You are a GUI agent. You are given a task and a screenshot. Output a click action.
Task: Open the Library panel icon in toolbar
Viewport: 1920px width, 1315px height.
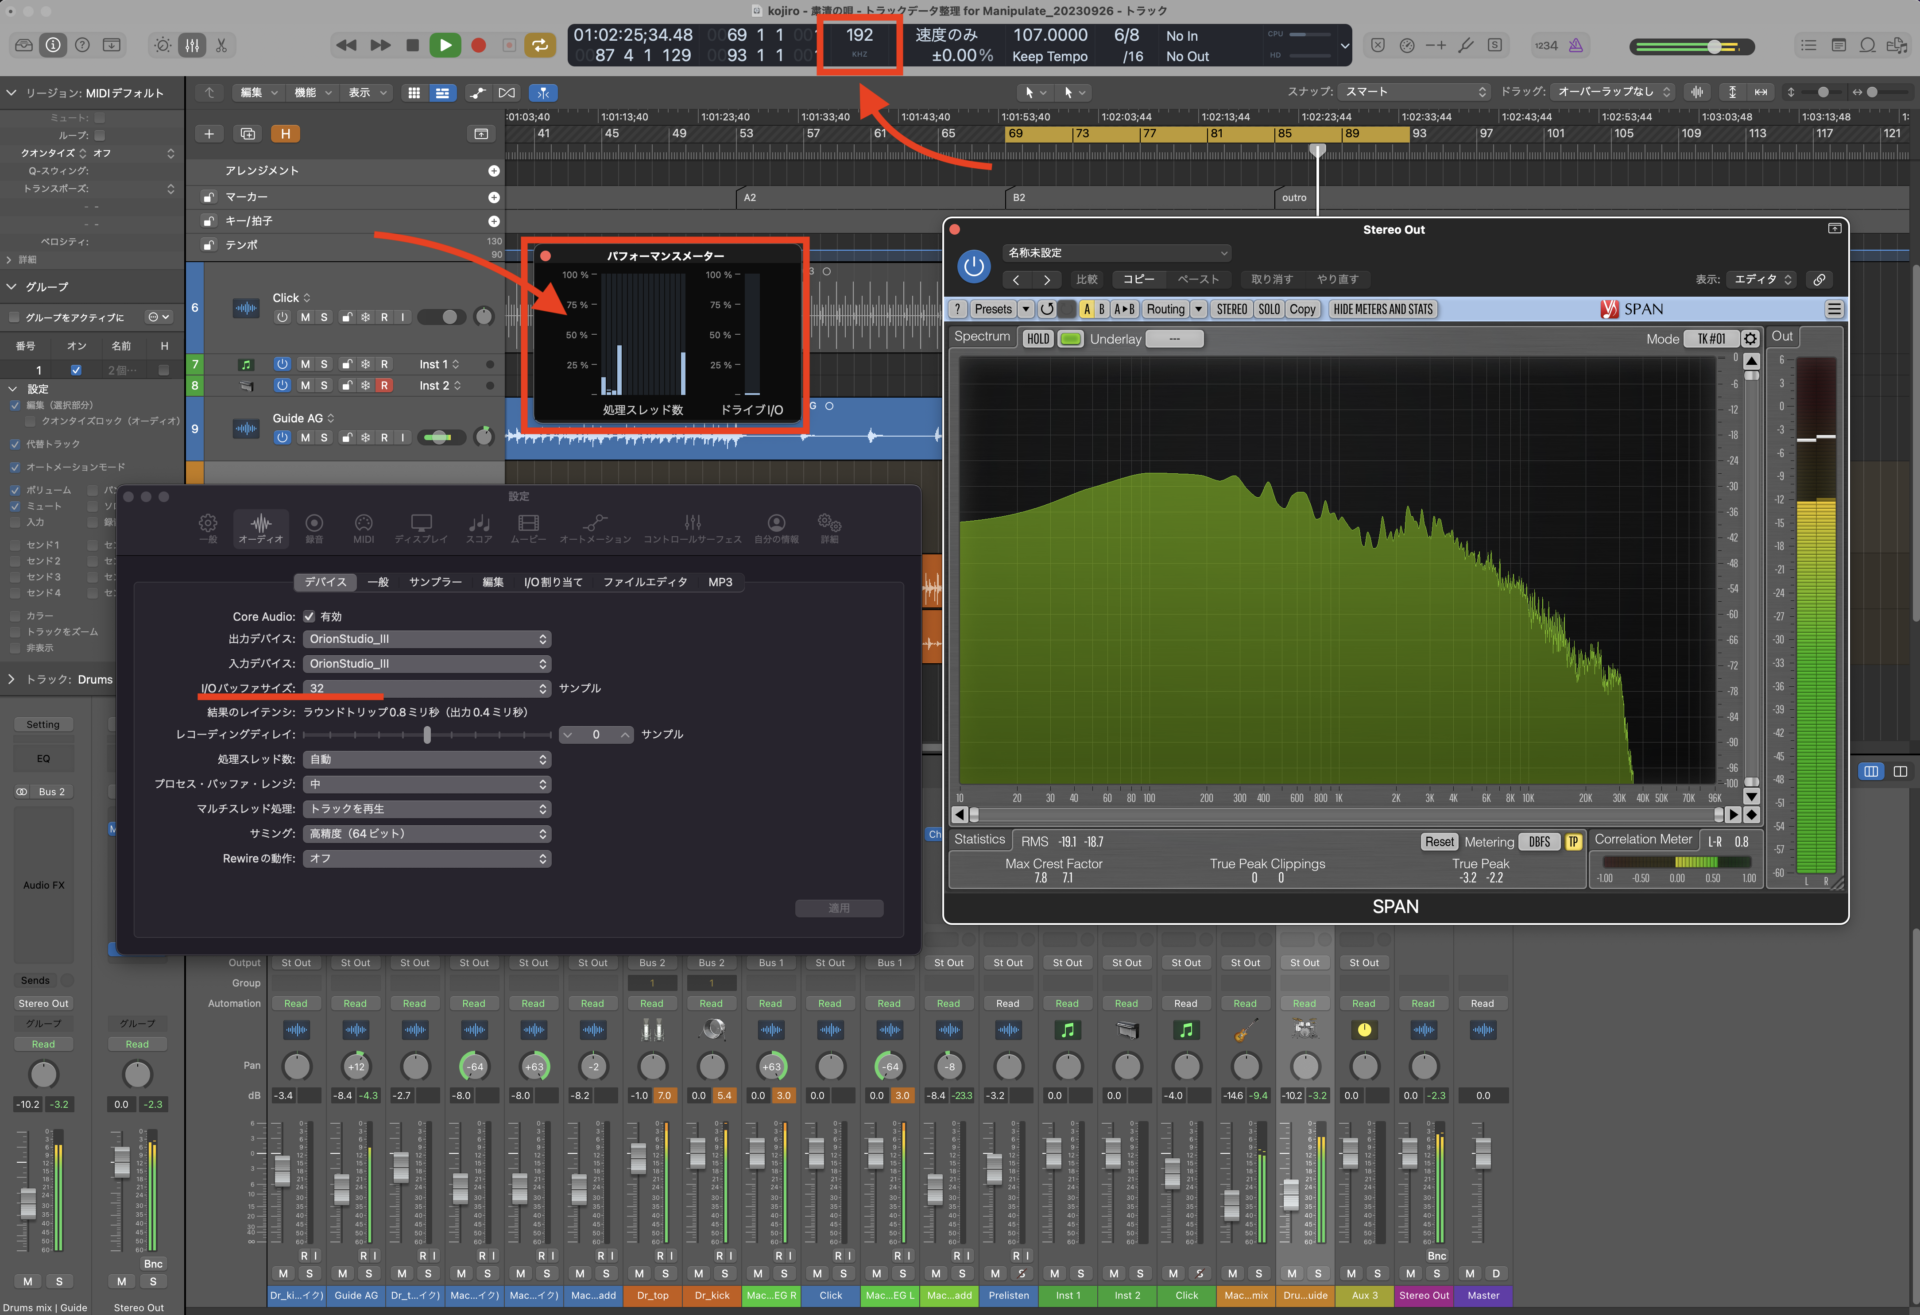pyautogui.click(x=24, y=45)
